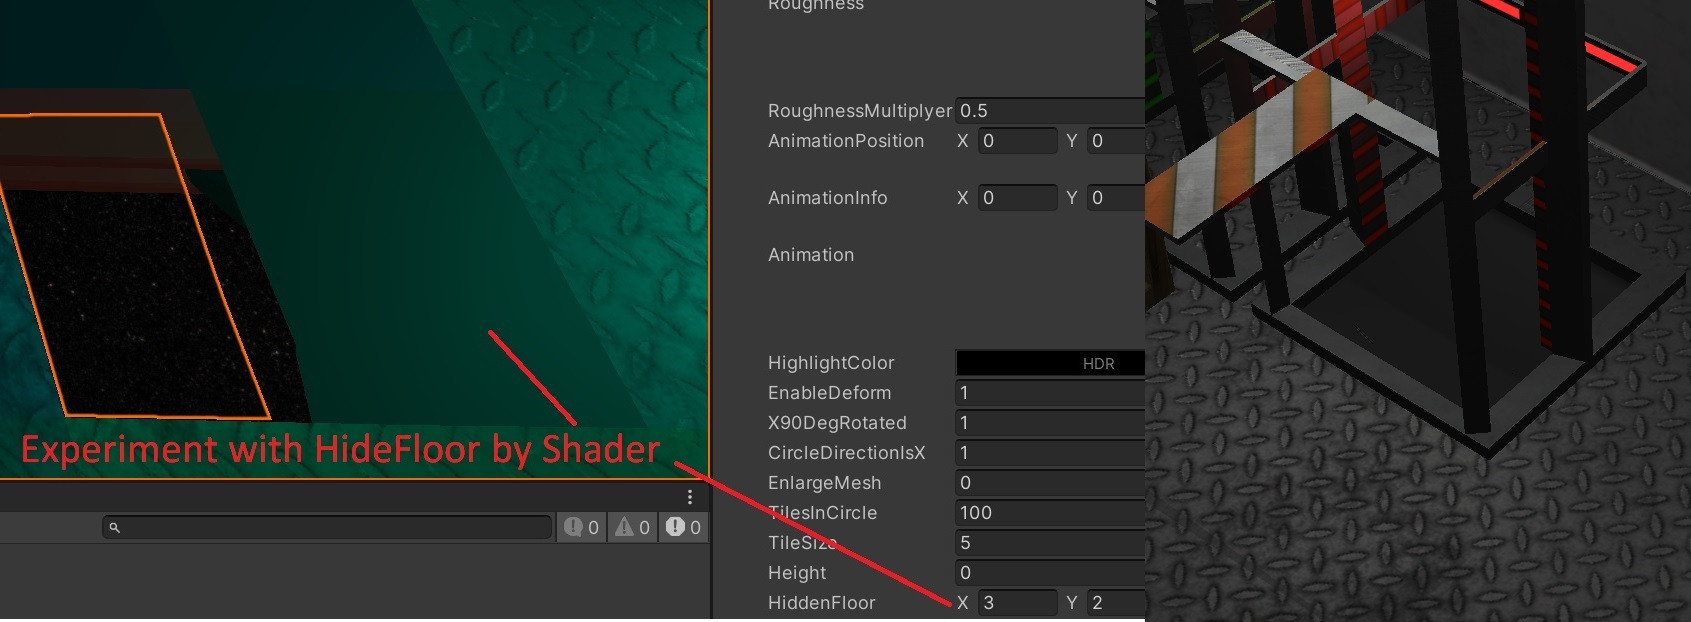Click the AnimationInfo Y value field
The image size is (1691, 622).
pyautogui.click(x=1116, y=198)
